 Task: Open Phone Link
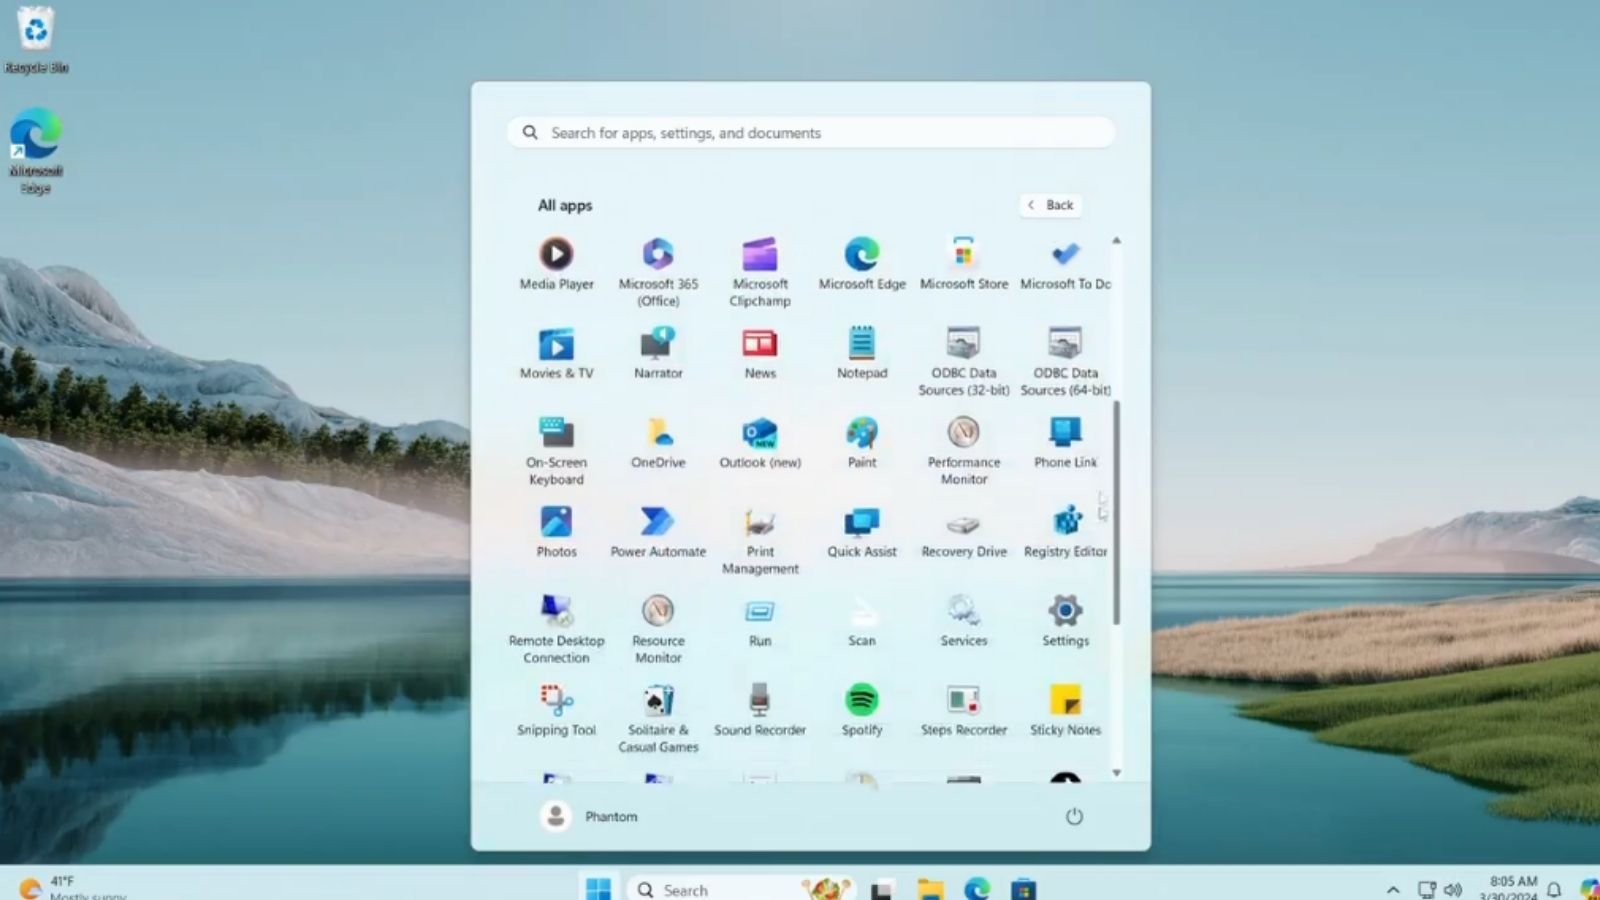point(1065,442)
